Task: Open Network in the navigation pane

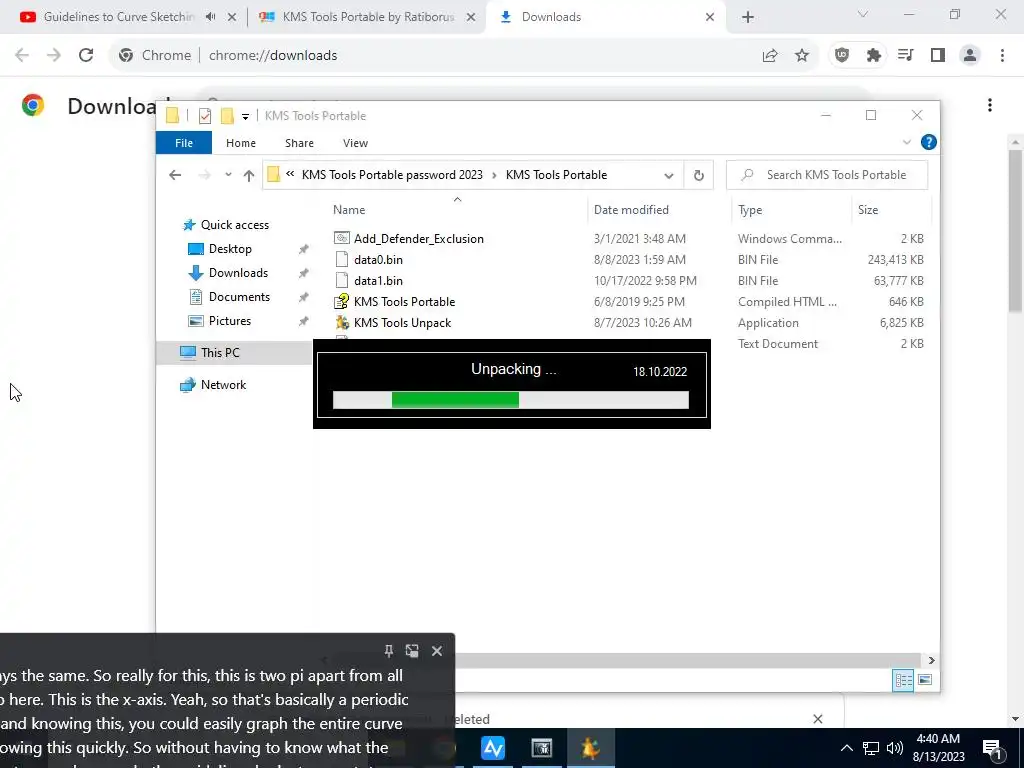Action: tap(223, 385)
